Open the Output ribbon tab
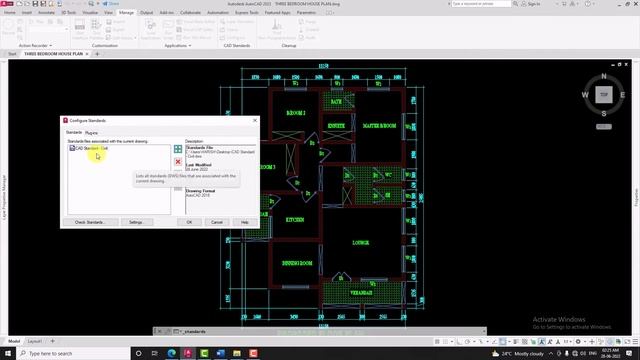 coord(146,13)
